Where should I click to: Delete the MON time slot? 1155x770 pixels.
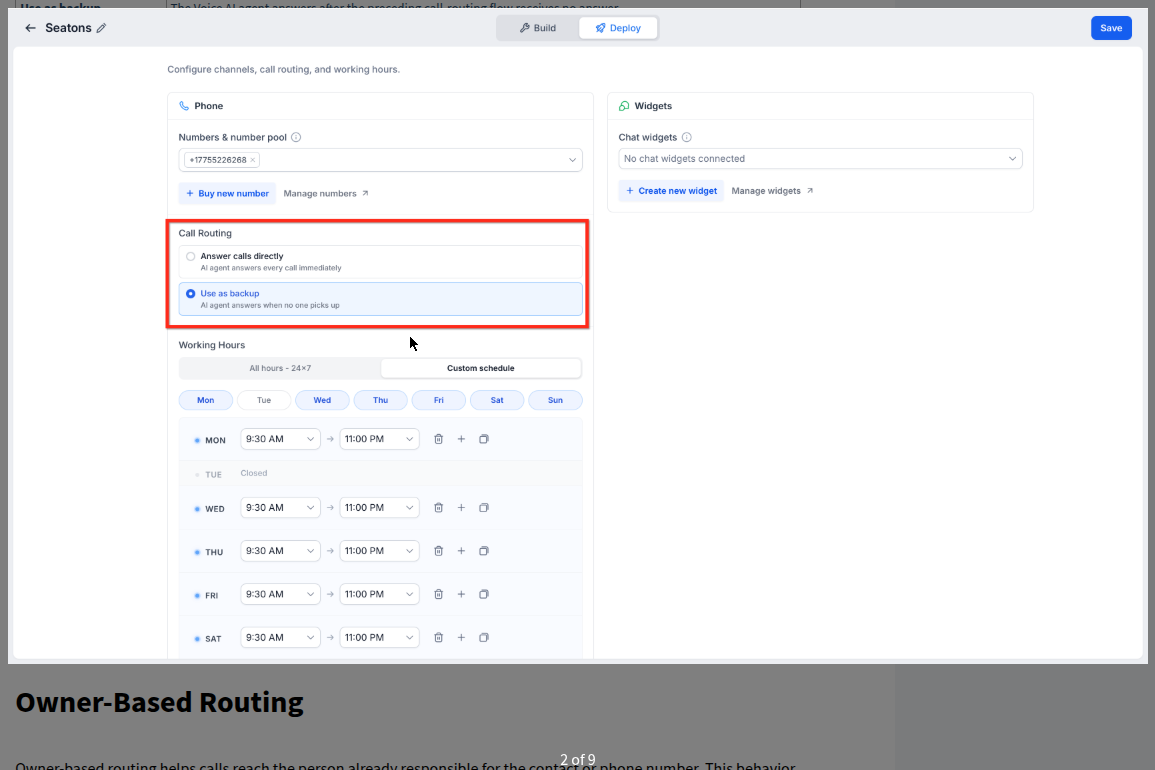438,439
